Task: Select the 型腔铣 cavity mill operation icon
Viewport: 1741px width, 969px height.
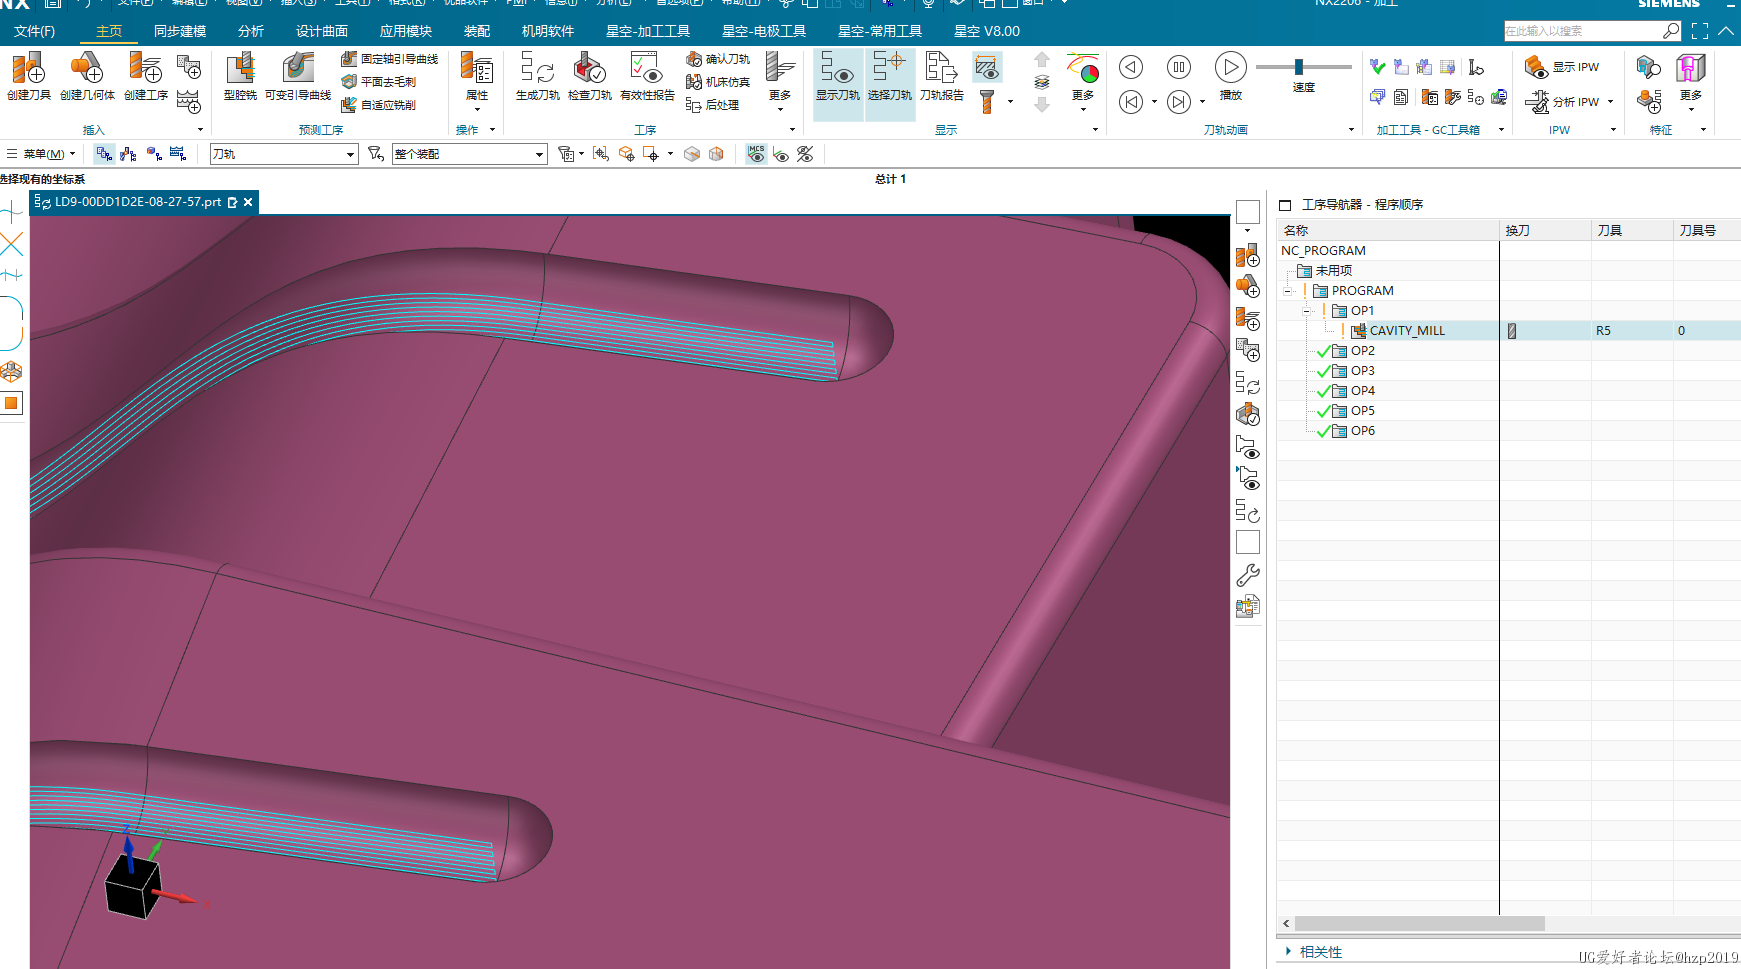Action: click(x=240, y=76)
